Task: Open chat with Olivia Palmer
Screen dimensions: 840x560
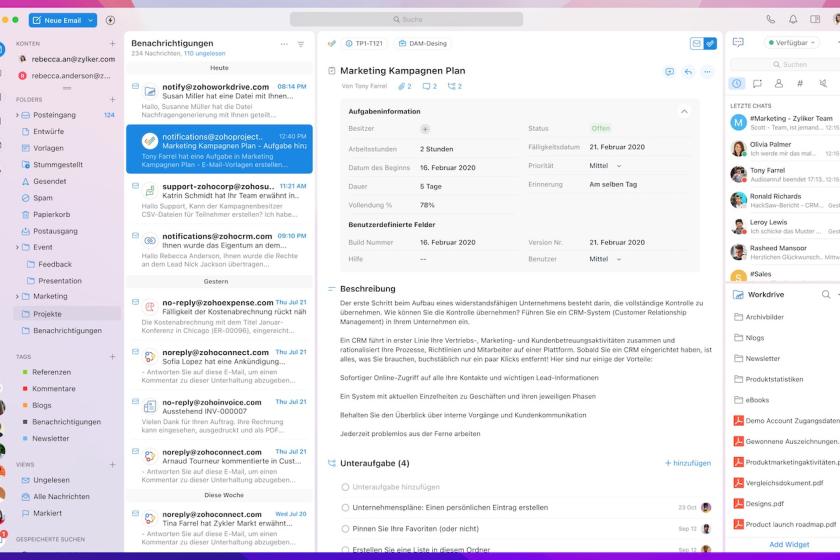Action: tap(784, 148)
